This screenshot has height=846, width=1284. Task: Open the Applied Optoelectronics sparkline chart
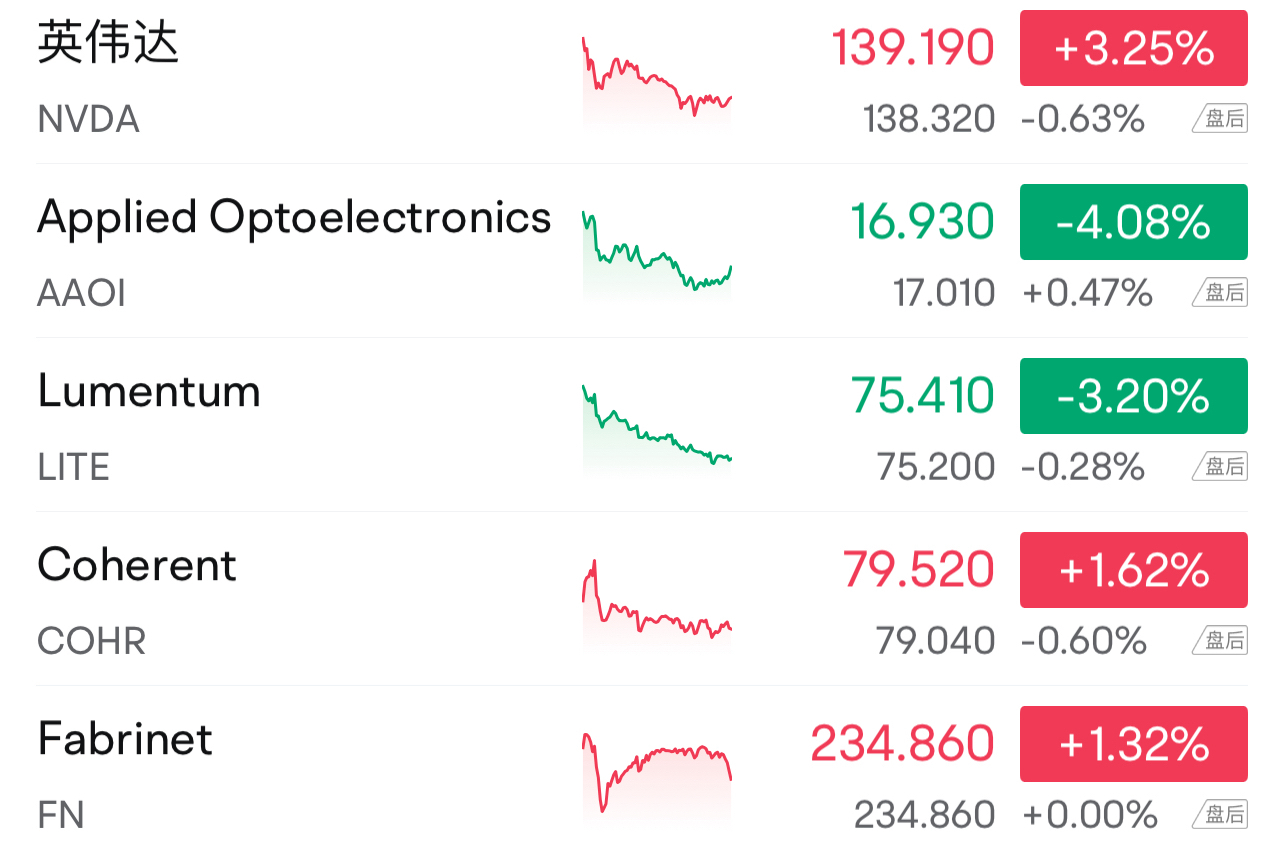(657, 254)
